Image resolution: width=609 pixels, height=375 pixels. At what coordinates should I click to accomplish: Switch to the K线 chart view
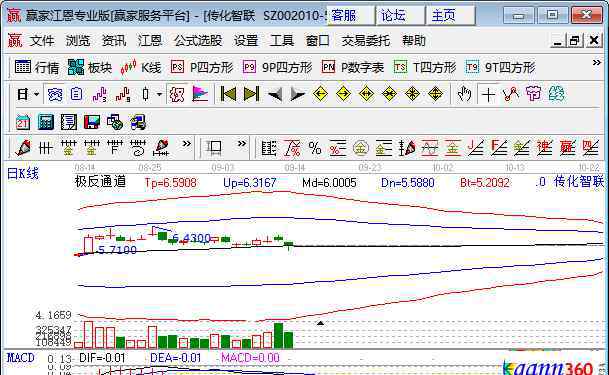coord(140,68)
